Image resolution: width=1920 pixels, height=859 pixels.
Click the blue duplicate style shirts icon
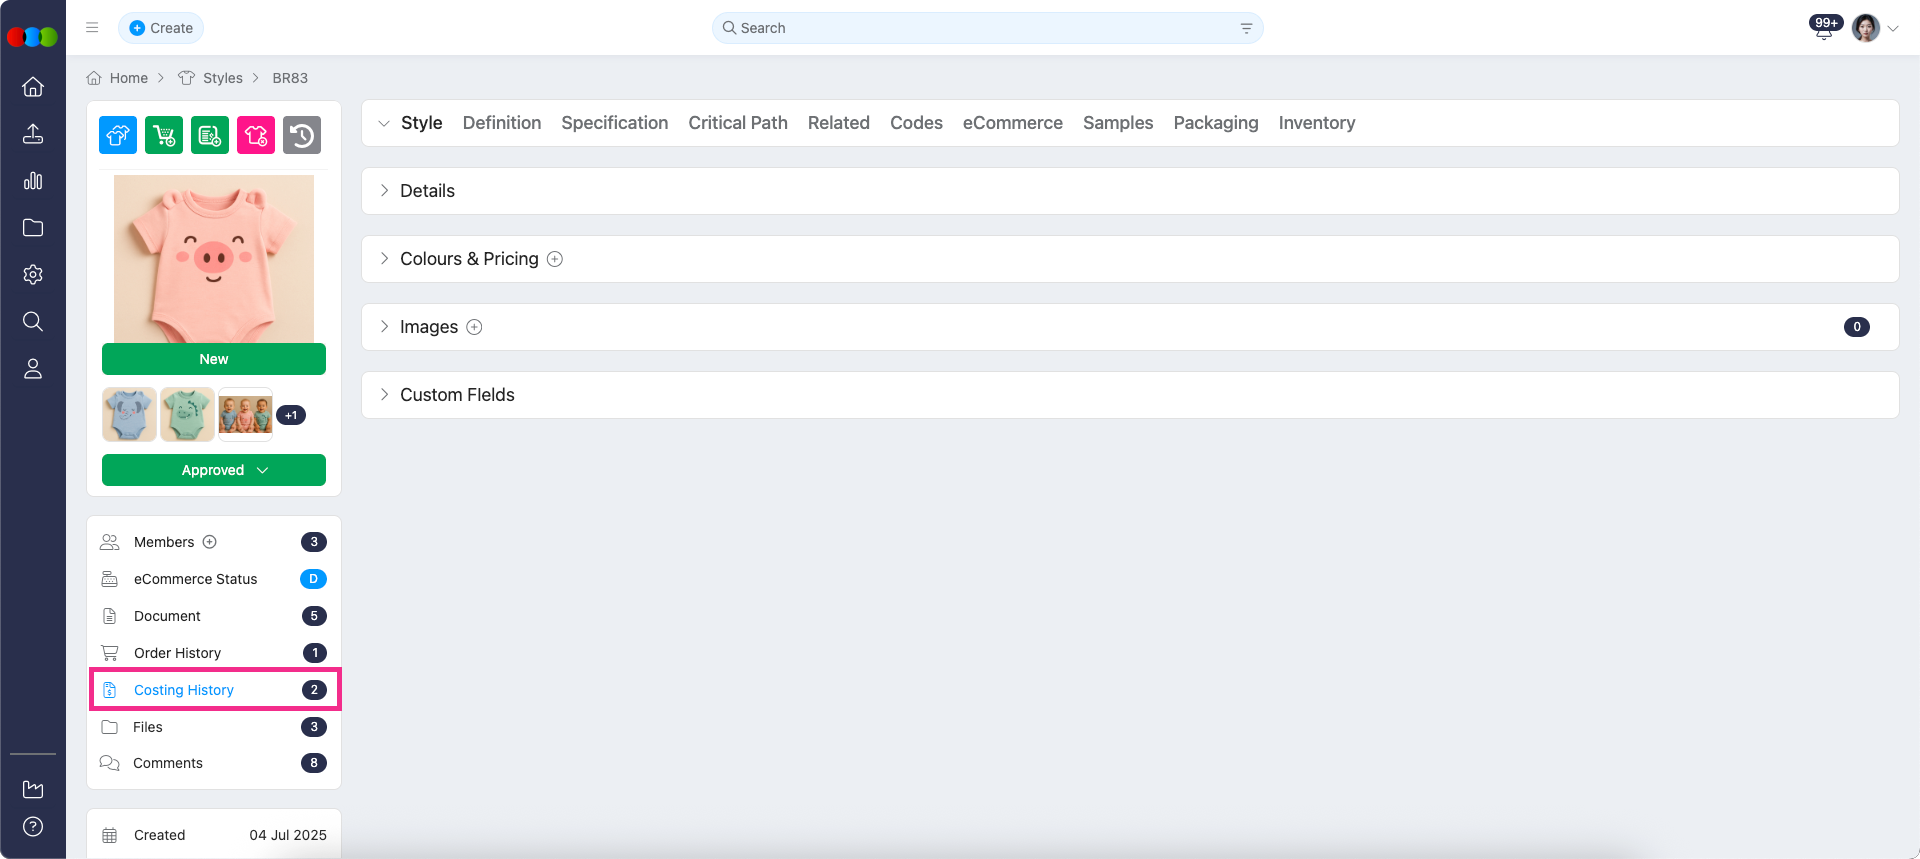click(x=118, y=135)
